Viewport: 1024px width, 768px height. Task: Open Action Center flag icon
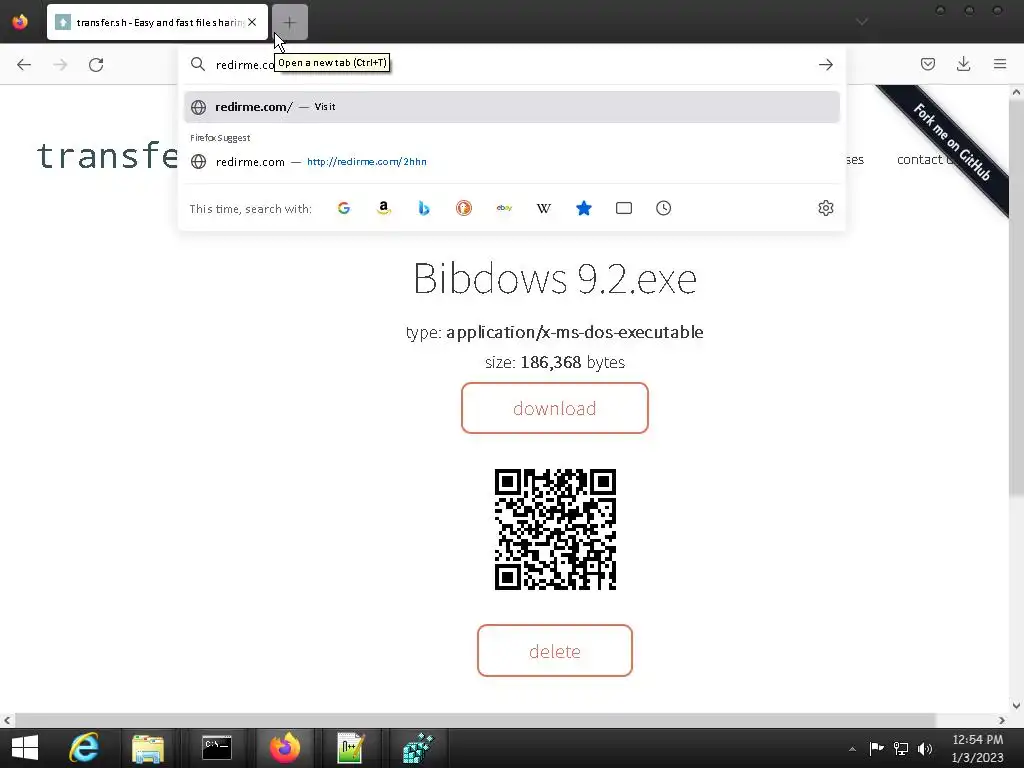876,748
